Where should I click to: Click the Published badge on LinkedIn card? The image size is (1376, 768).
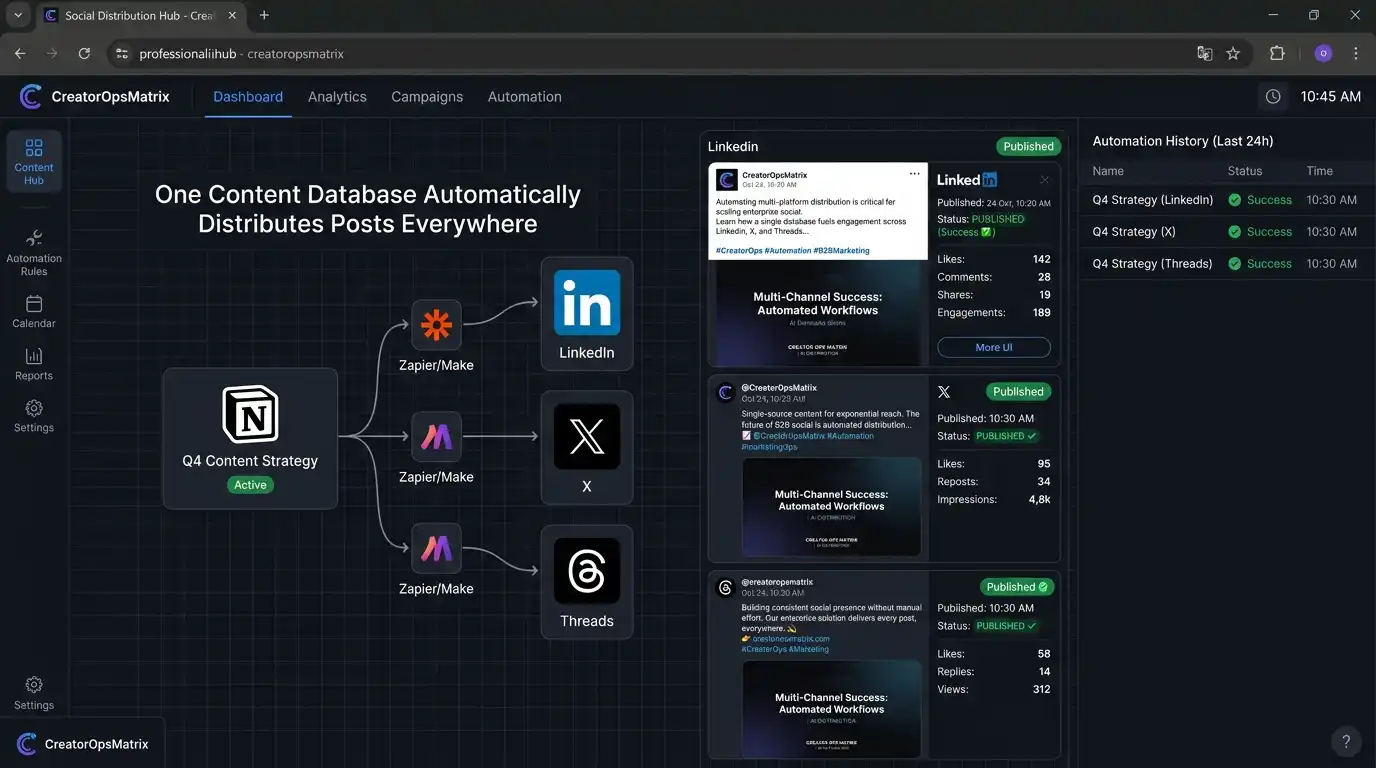point(1028,146)
